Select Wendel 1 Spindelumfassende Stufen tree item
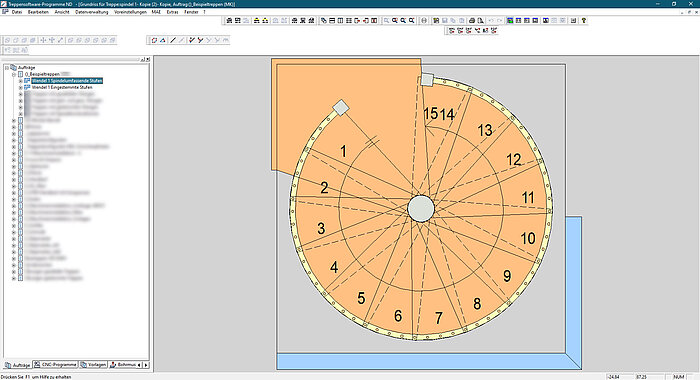Image resolution: width=700 pixels, height=380 pixels. 67,81
